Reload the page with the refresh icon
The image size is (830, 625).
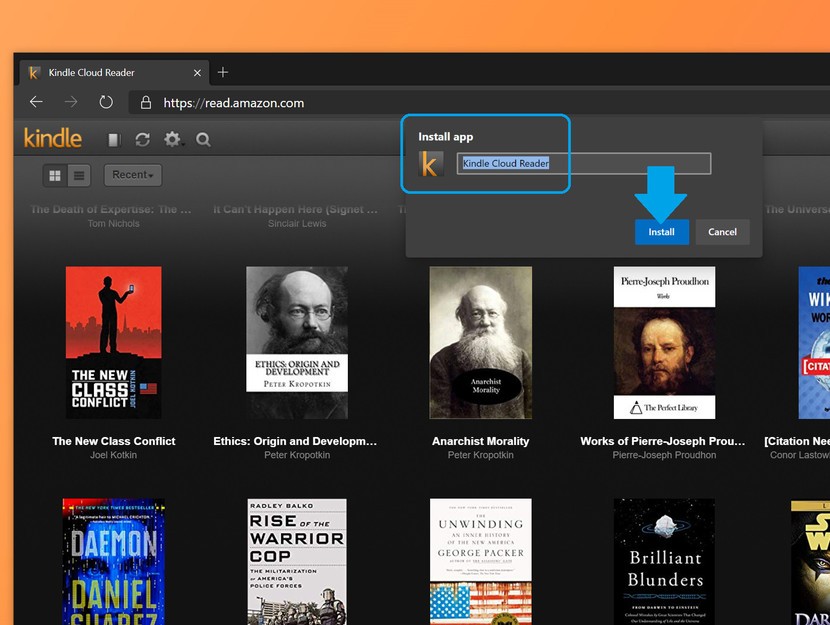pos(106,102)
